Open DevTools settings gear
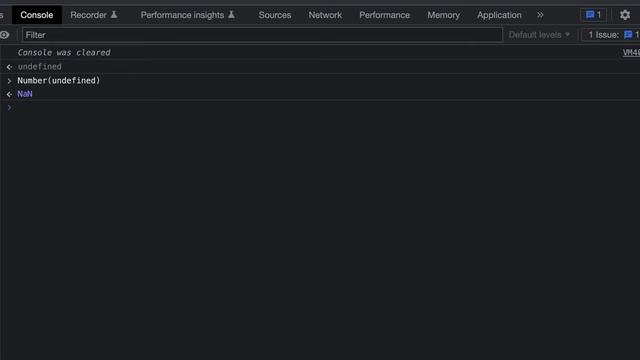The image size is (640, 360). (625, 15)
